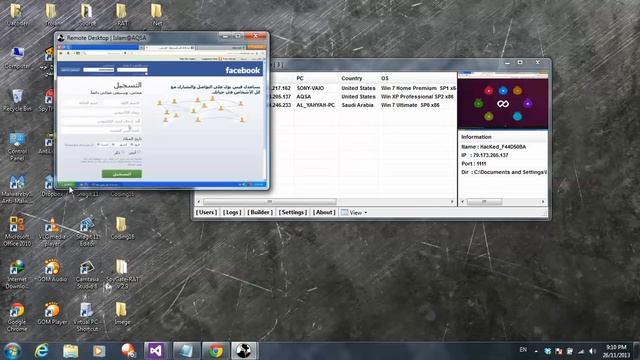Click the Windows Start orb
640x360 pixels.
pyautogui.click(x=12, y=351)
